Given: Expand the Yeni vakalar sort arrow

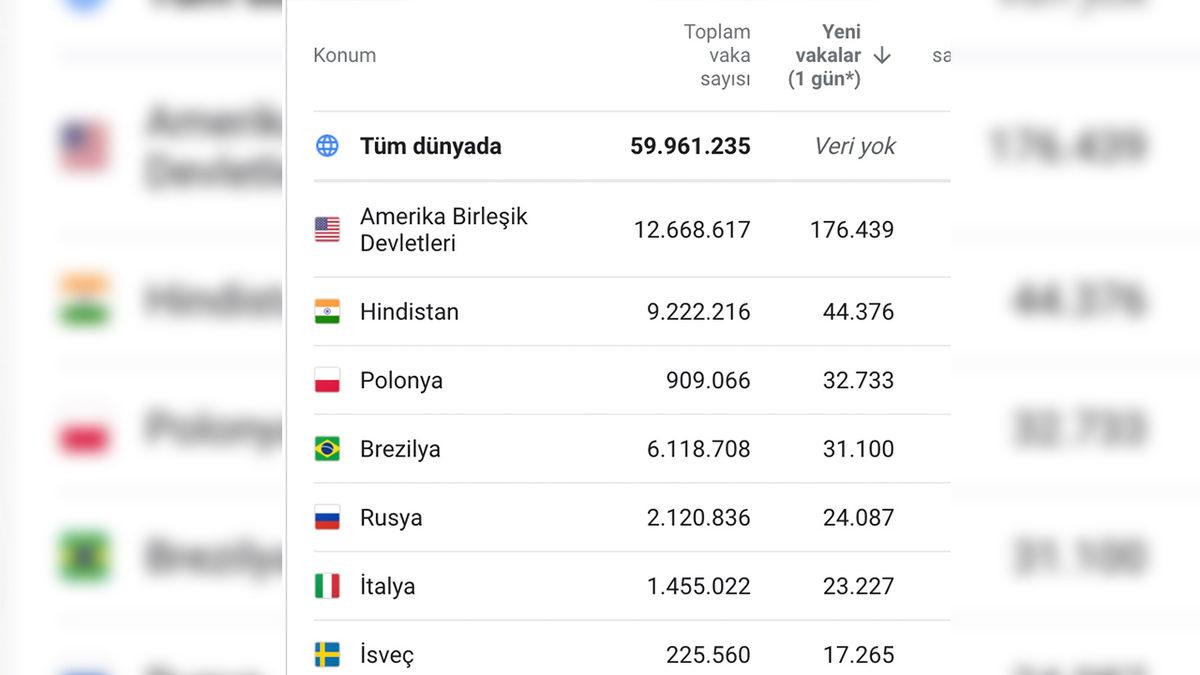Looking at the screenshot, I should [x=881, y=57].
